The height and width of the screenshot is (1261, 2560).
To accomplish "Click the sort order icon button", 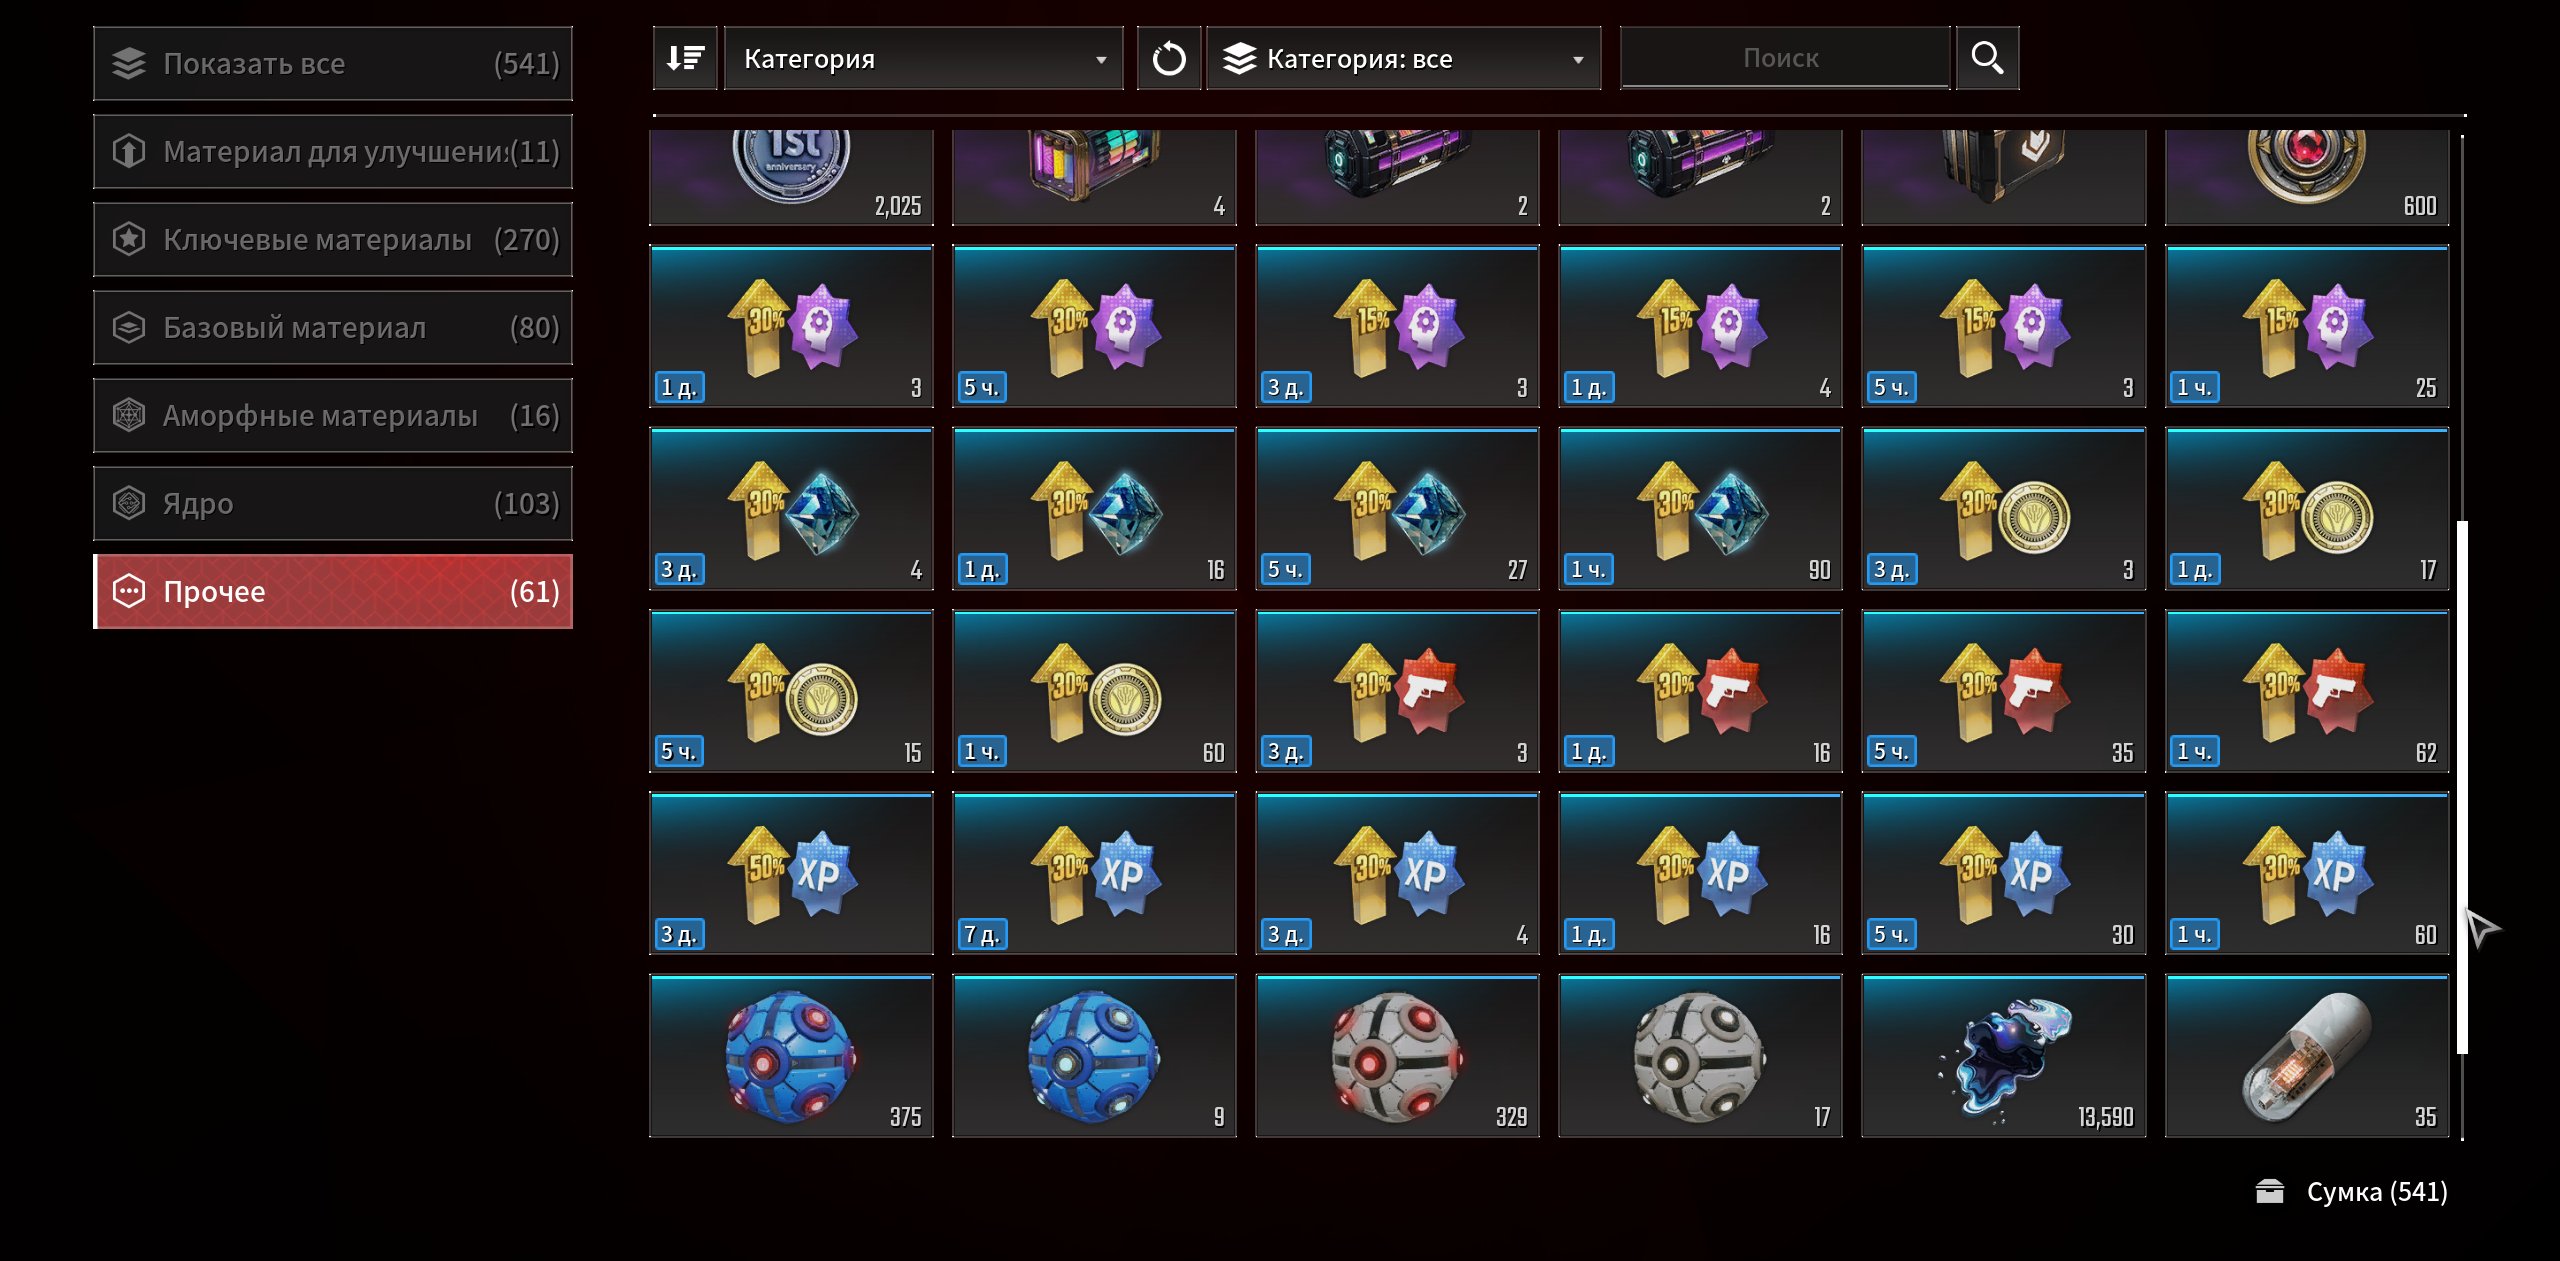I will point(685,59).
